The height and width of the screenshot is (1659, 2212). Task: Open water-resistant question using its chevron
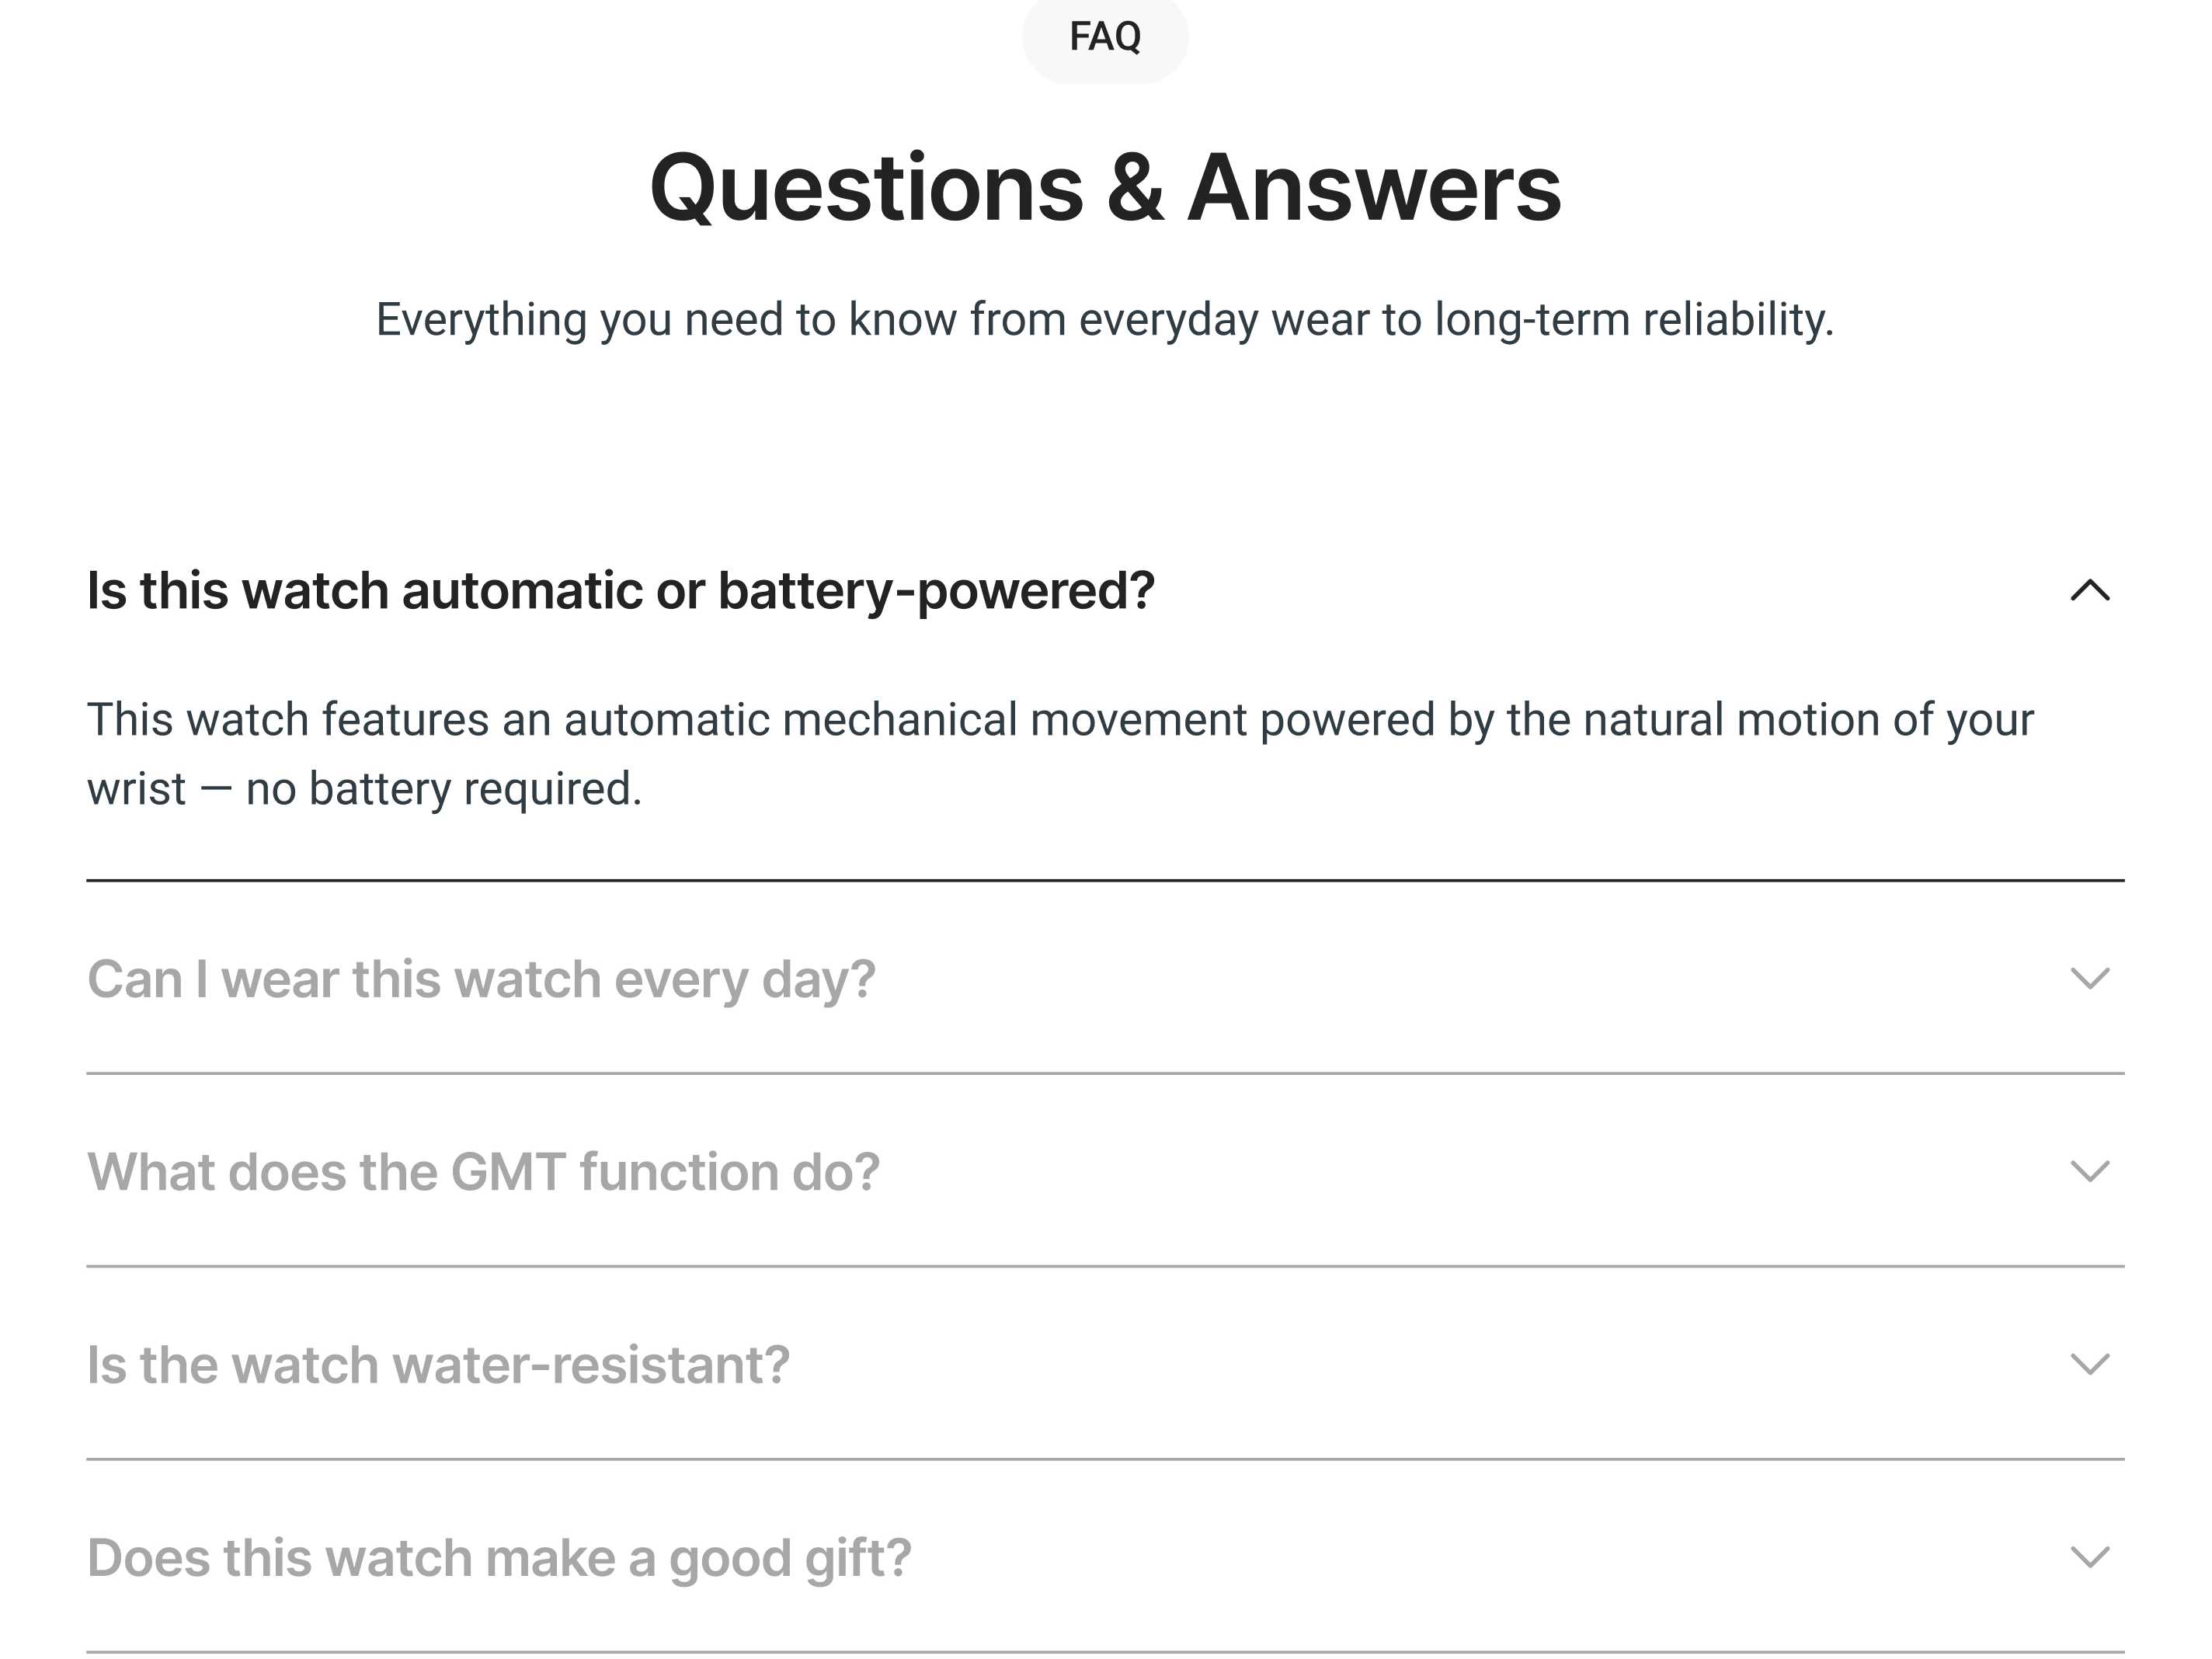(x=2089, y=1364)
